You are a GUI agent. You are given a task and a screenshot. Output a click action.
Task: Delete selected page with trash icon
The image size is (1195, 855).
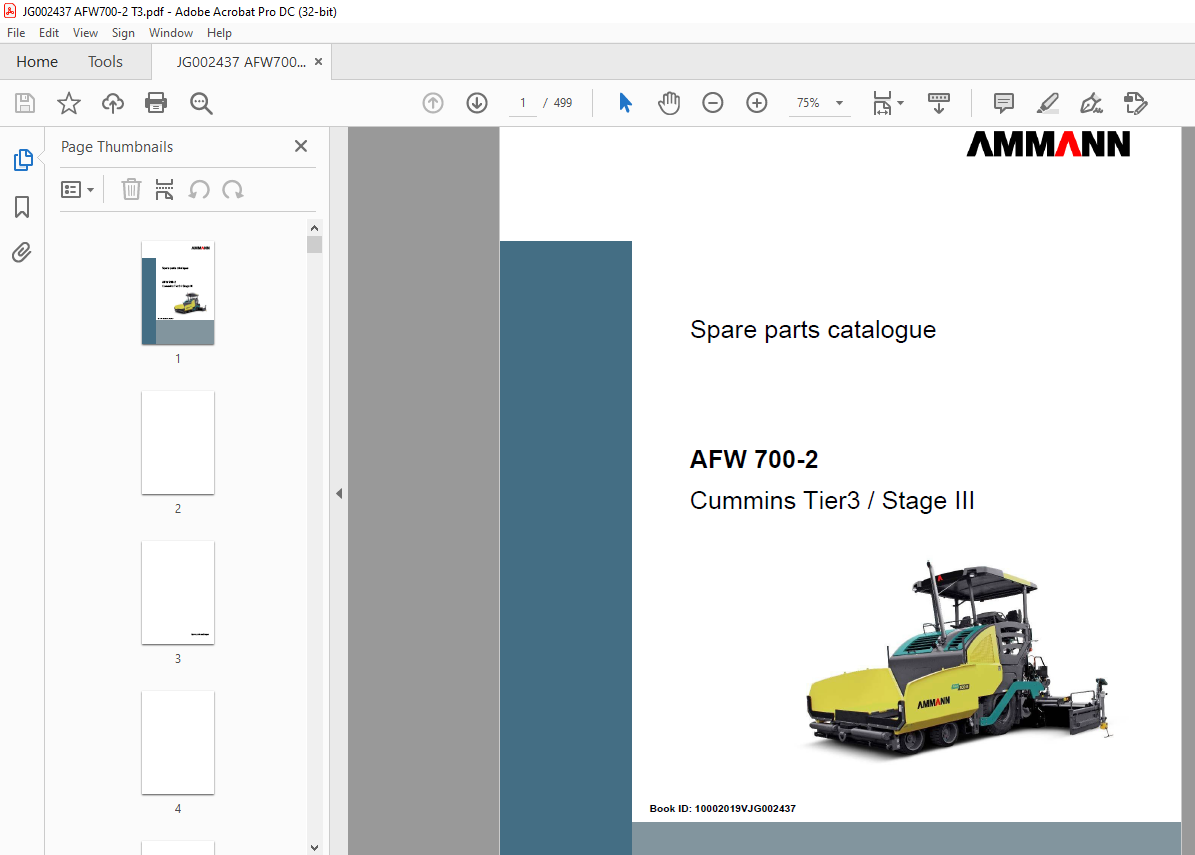pyautogui.click(x=131, y=189)
